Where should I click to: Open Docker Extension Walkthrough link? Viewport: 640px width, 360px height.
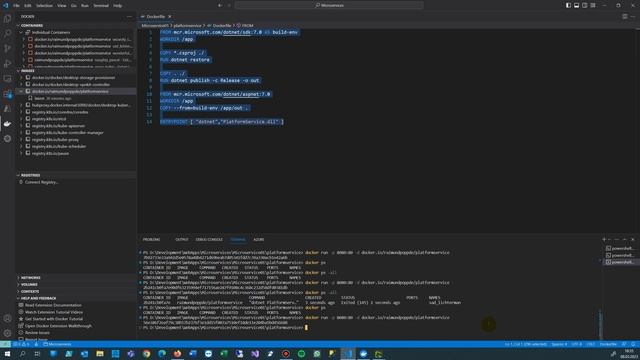pos(58,326)
